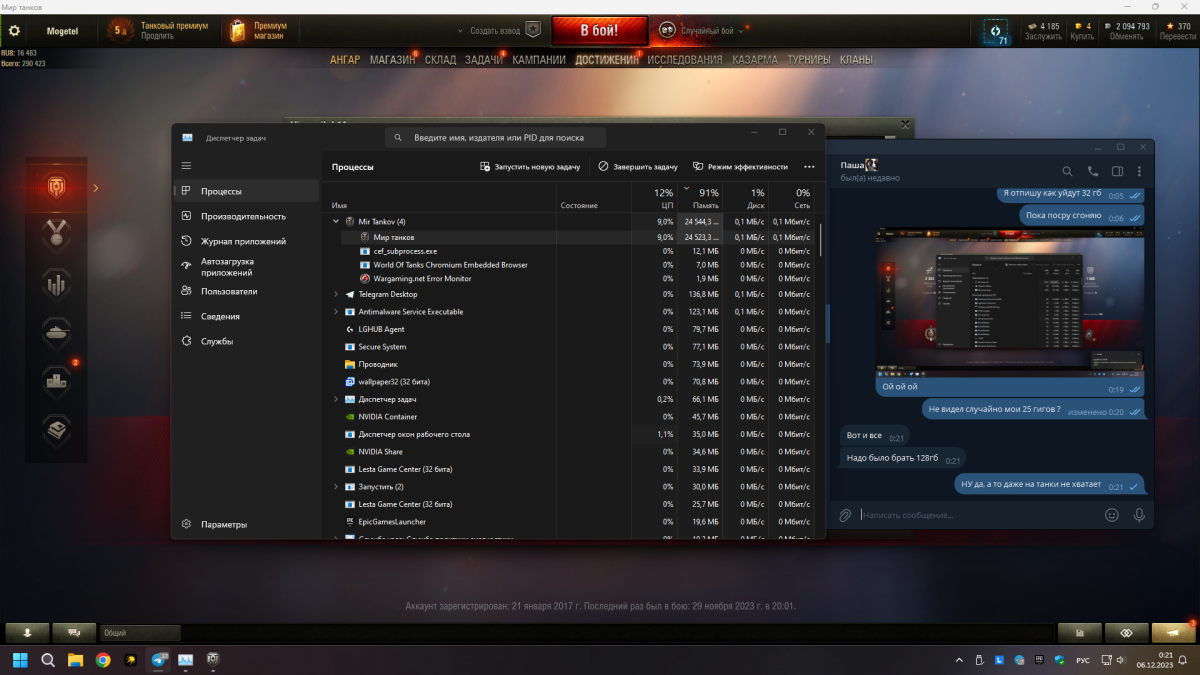Expand the Telegram Desktop process group
This screenshot has width=1200, height=675.
pyautogui.click(x=336, y=295)
